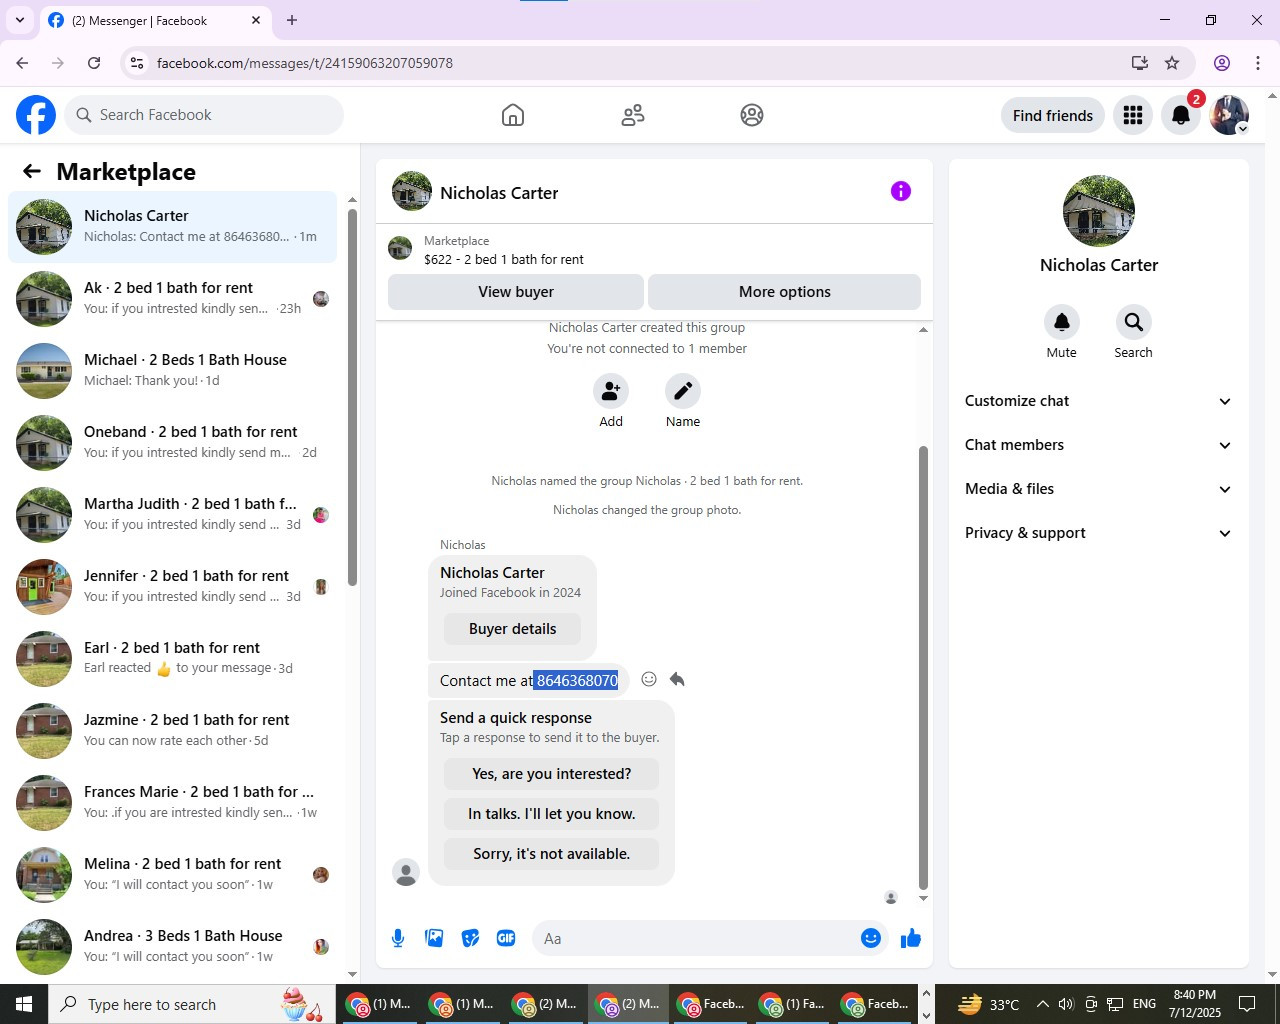The width and height of the screenshot is (1280, 1024).
Task: Click the browser address bar URL
Action: (305, 63)
